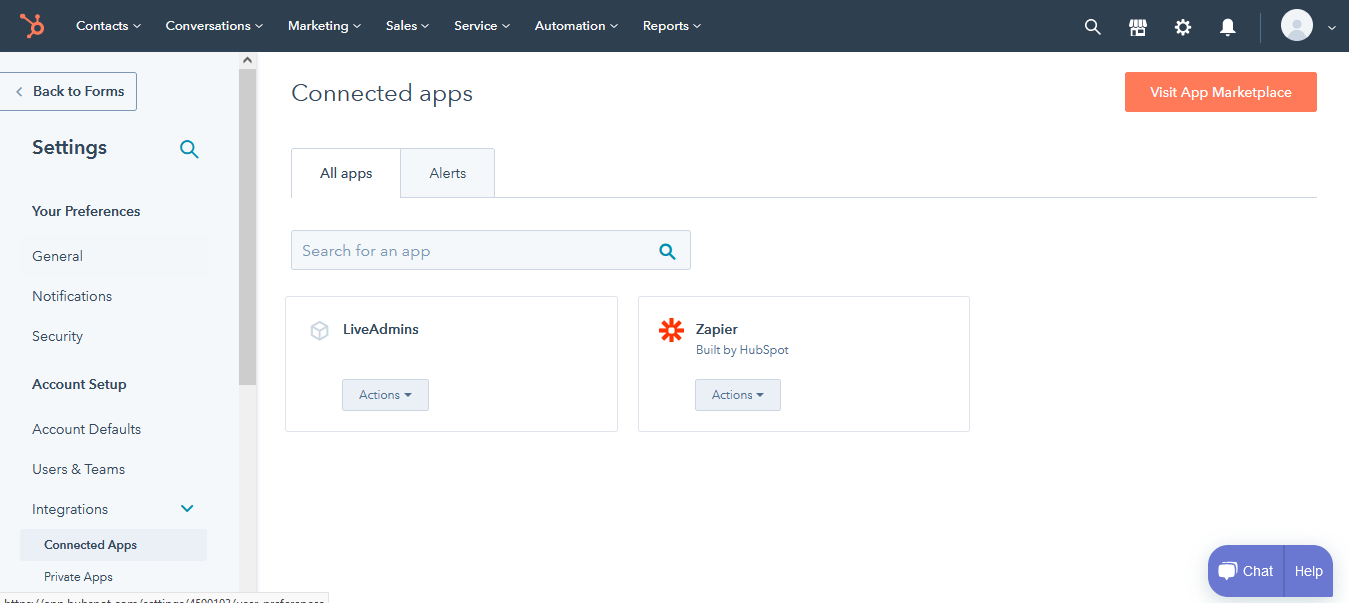This screenshot has width=1349, height=603.
Task: Click the Zapier app name
Action: click(717, 329)
